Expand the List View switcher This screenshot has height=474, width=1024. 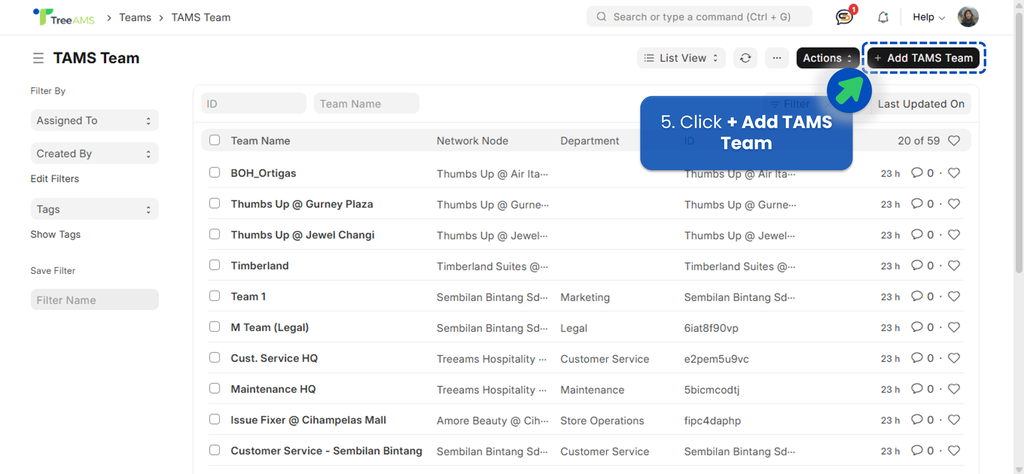(682, 58)
